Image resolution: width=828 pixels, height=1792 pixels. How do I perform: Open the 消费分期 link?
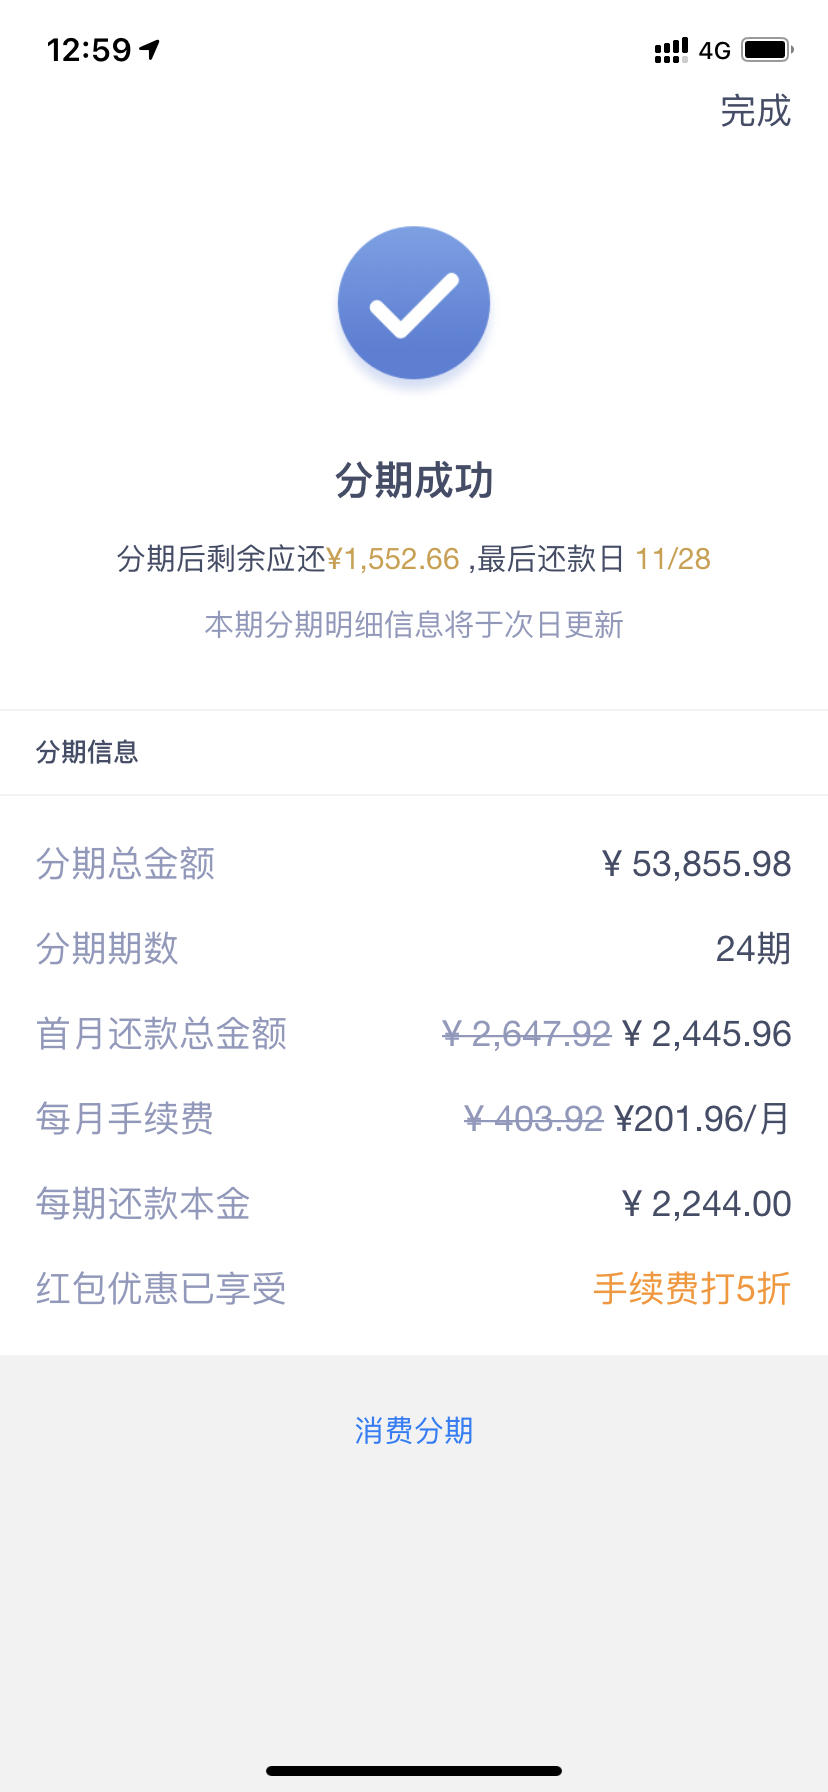pos(414,1431)
